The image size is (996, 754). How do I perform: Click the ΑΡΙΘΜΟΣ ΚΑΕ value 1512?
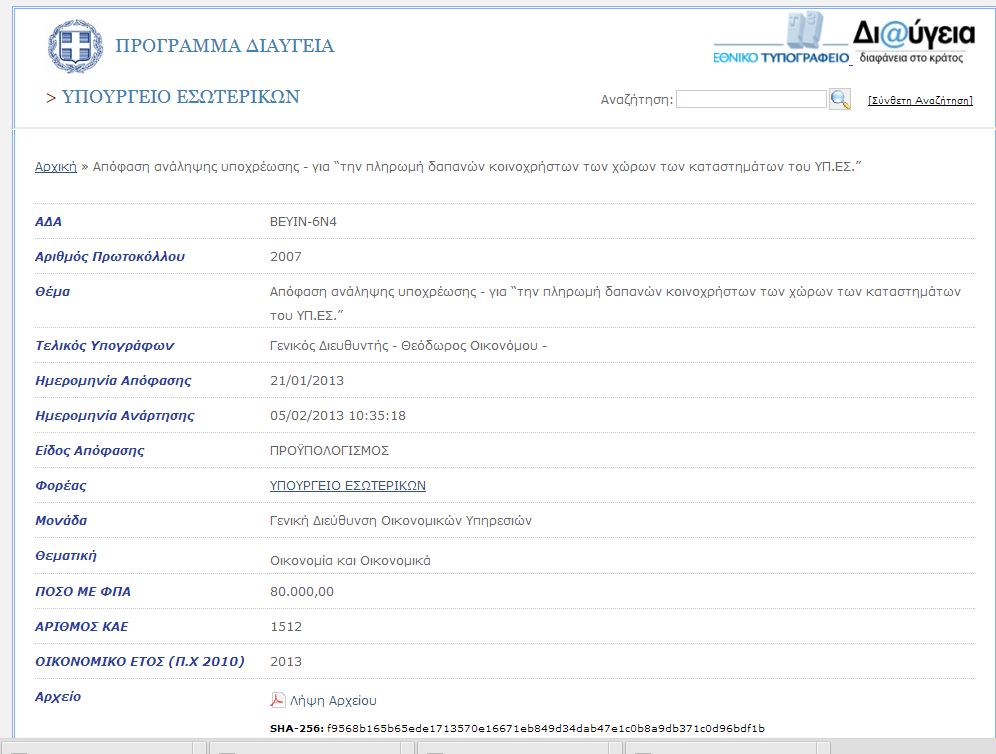click(x=286, y=626)
